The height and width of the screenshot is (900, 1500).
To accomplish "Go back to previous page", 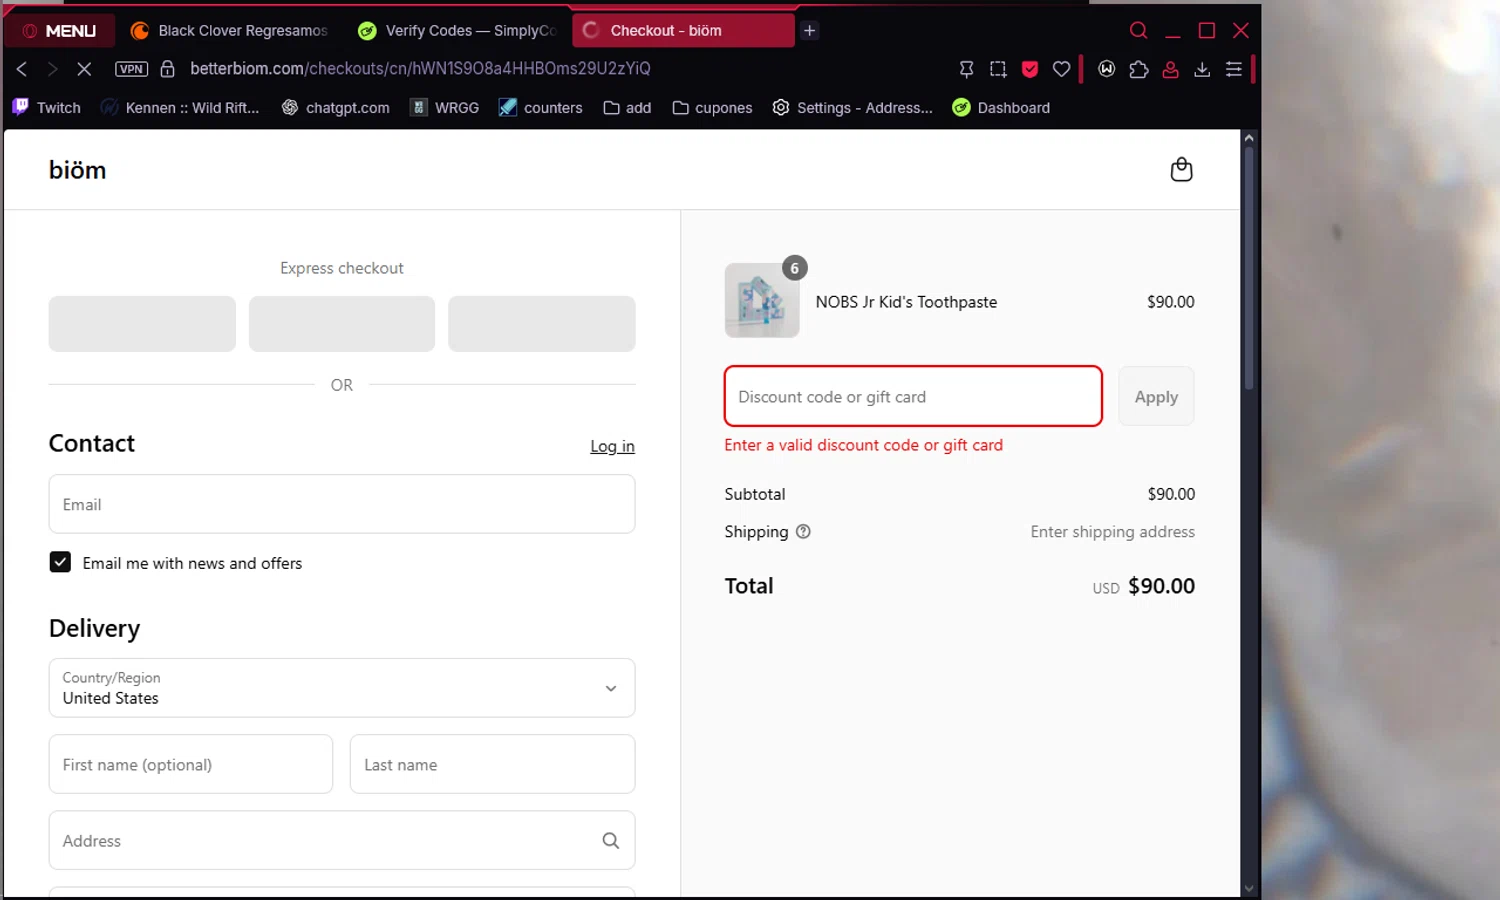I will [x=22, y=69].
